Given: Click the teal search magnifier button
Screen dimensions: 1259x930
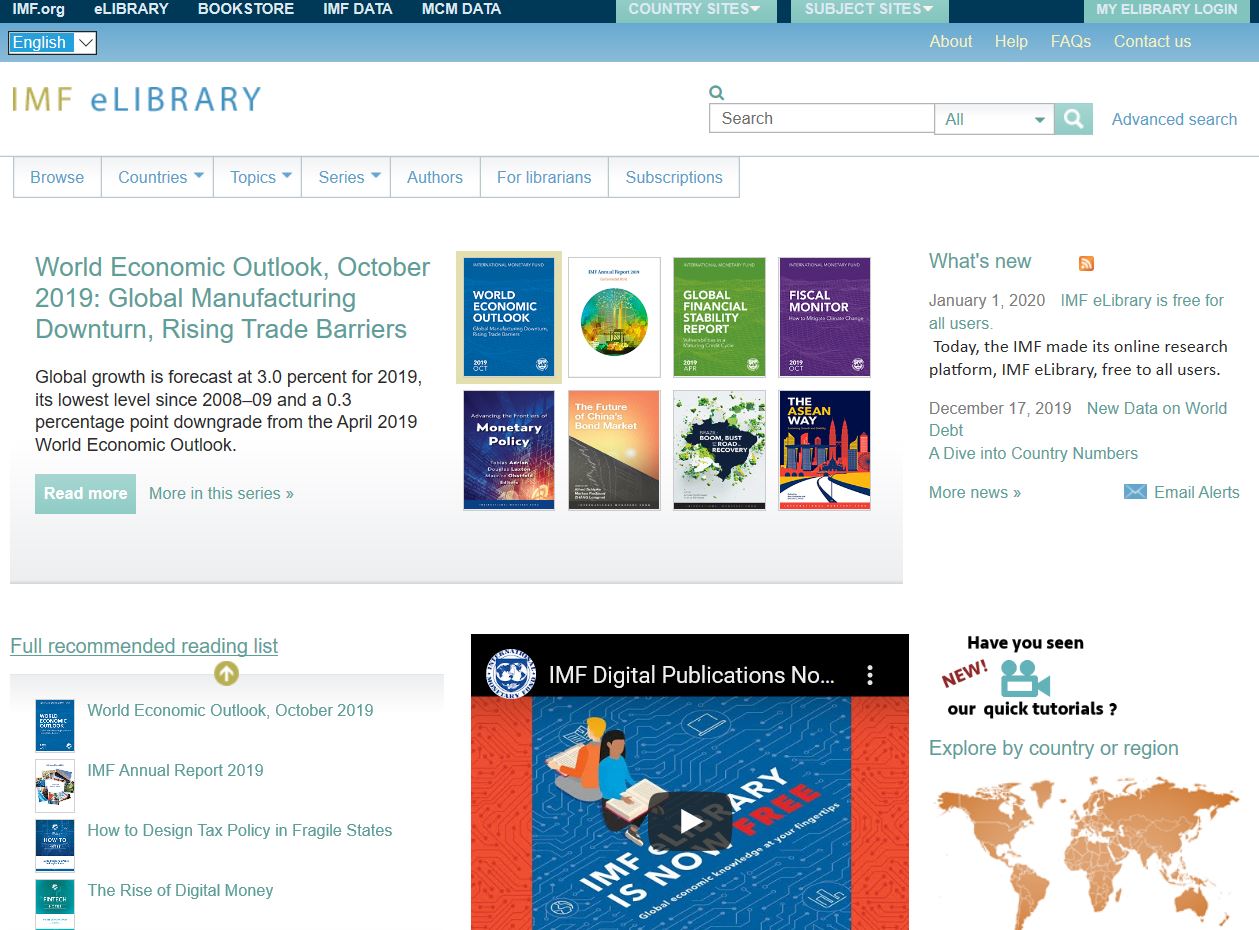Looking at the screenshot, I should click(x=1073, y=119).
